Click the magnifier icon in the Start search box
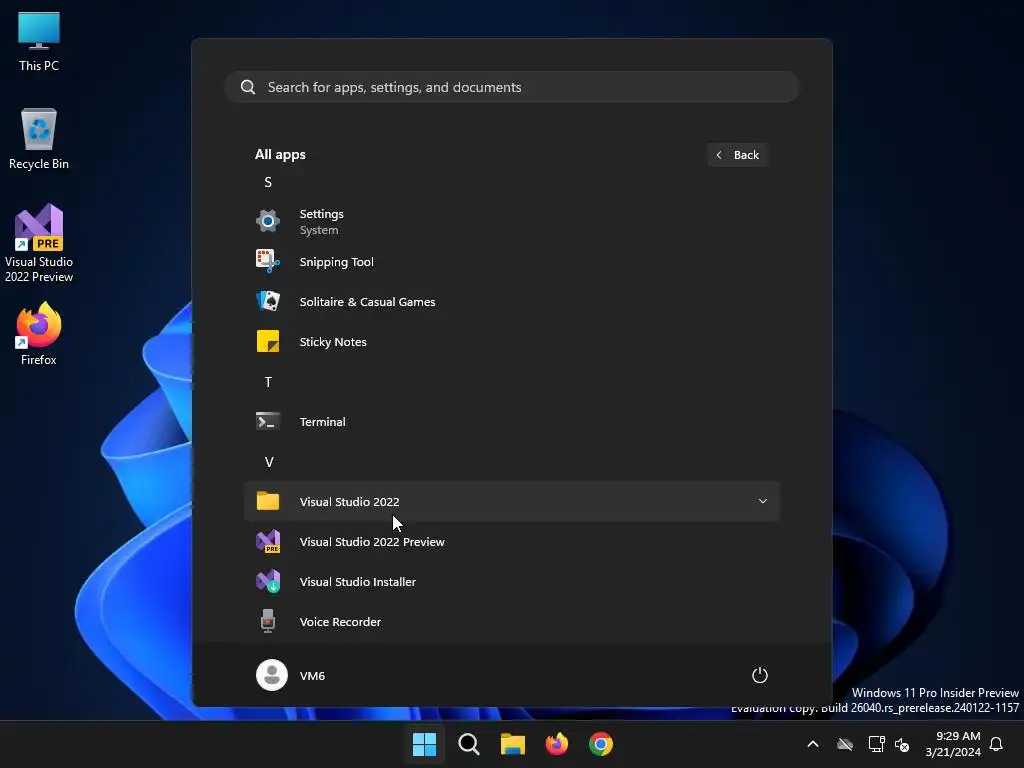 [248, 87]
